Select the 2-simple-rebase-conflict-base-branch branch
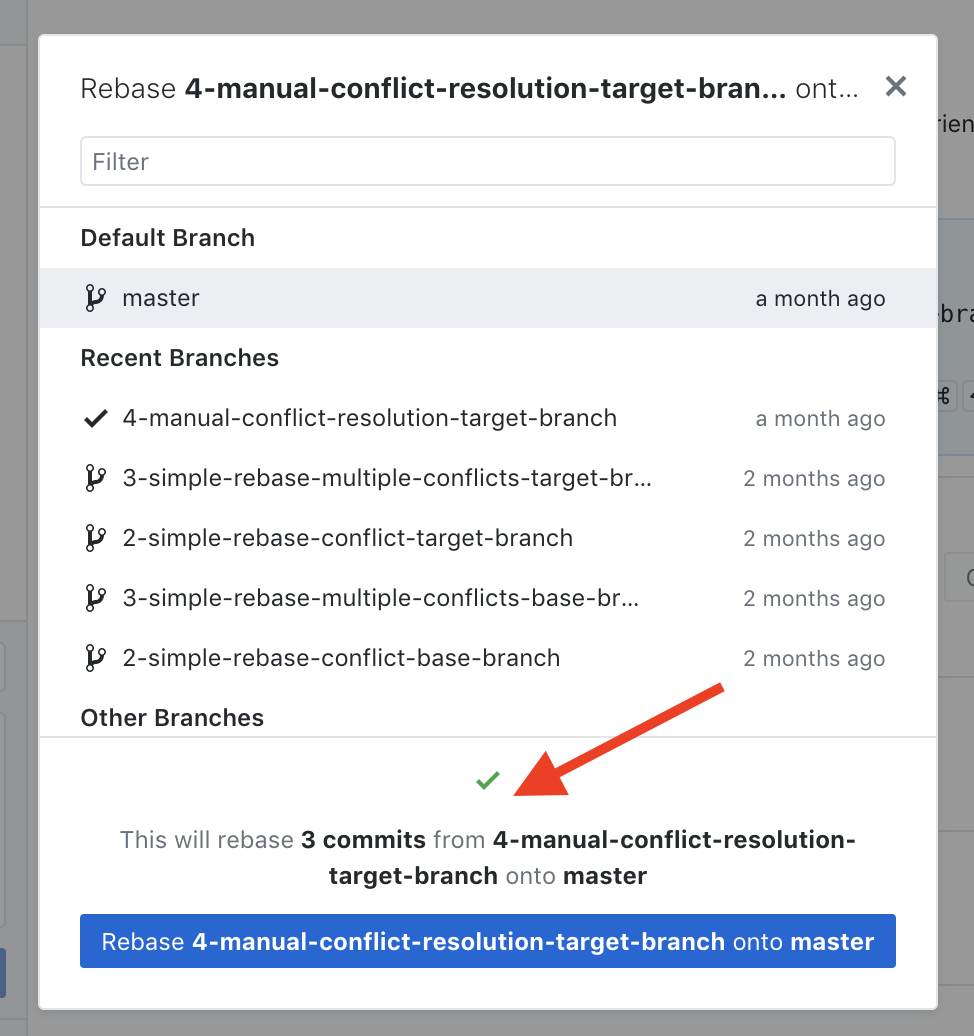Image resolution: width=974 pixels, height=1036 pixels. 340,658
